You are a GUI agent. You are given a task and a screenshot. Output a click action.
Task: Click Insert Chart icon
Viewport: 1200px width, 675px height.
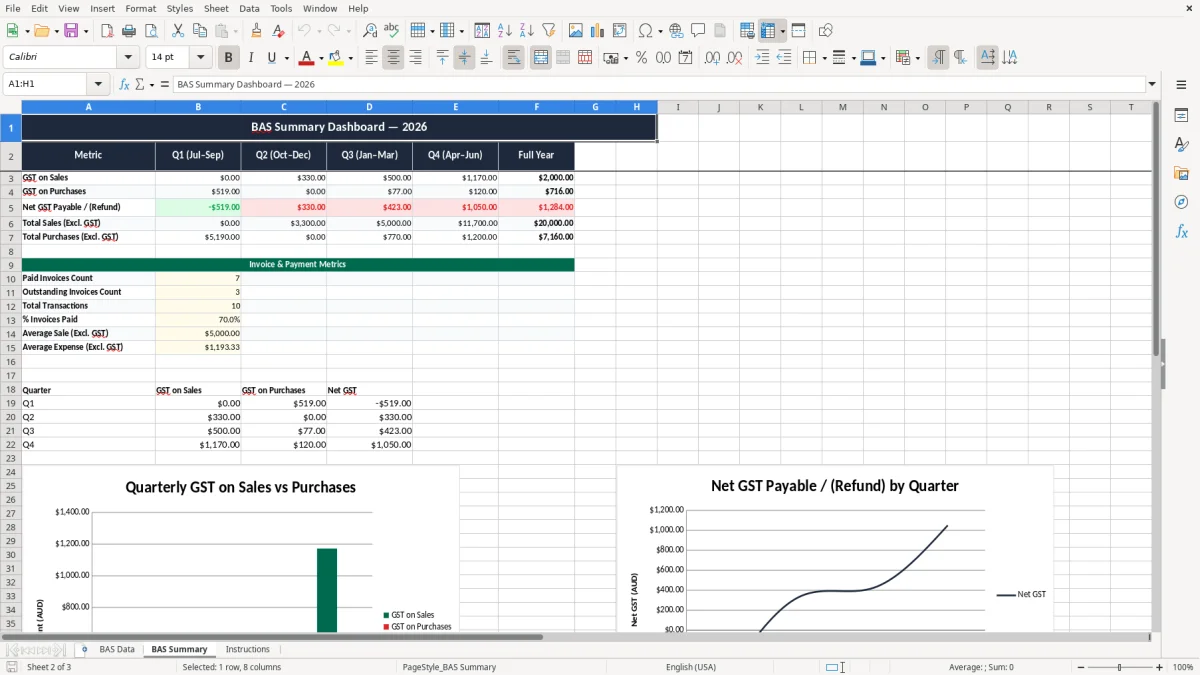(x=598, y=31)
